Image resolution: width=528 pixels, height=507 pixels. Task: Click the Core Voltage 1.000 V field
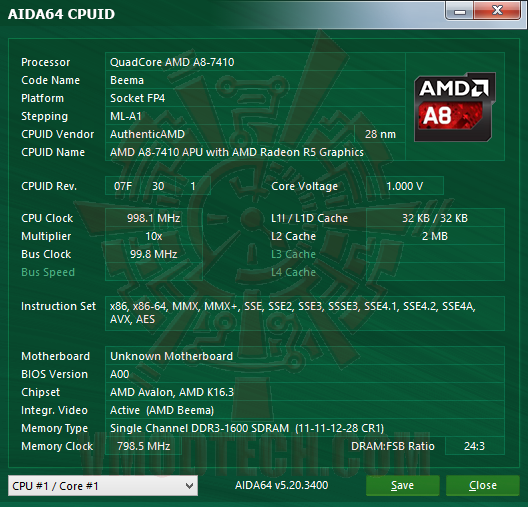pos(404,186)
